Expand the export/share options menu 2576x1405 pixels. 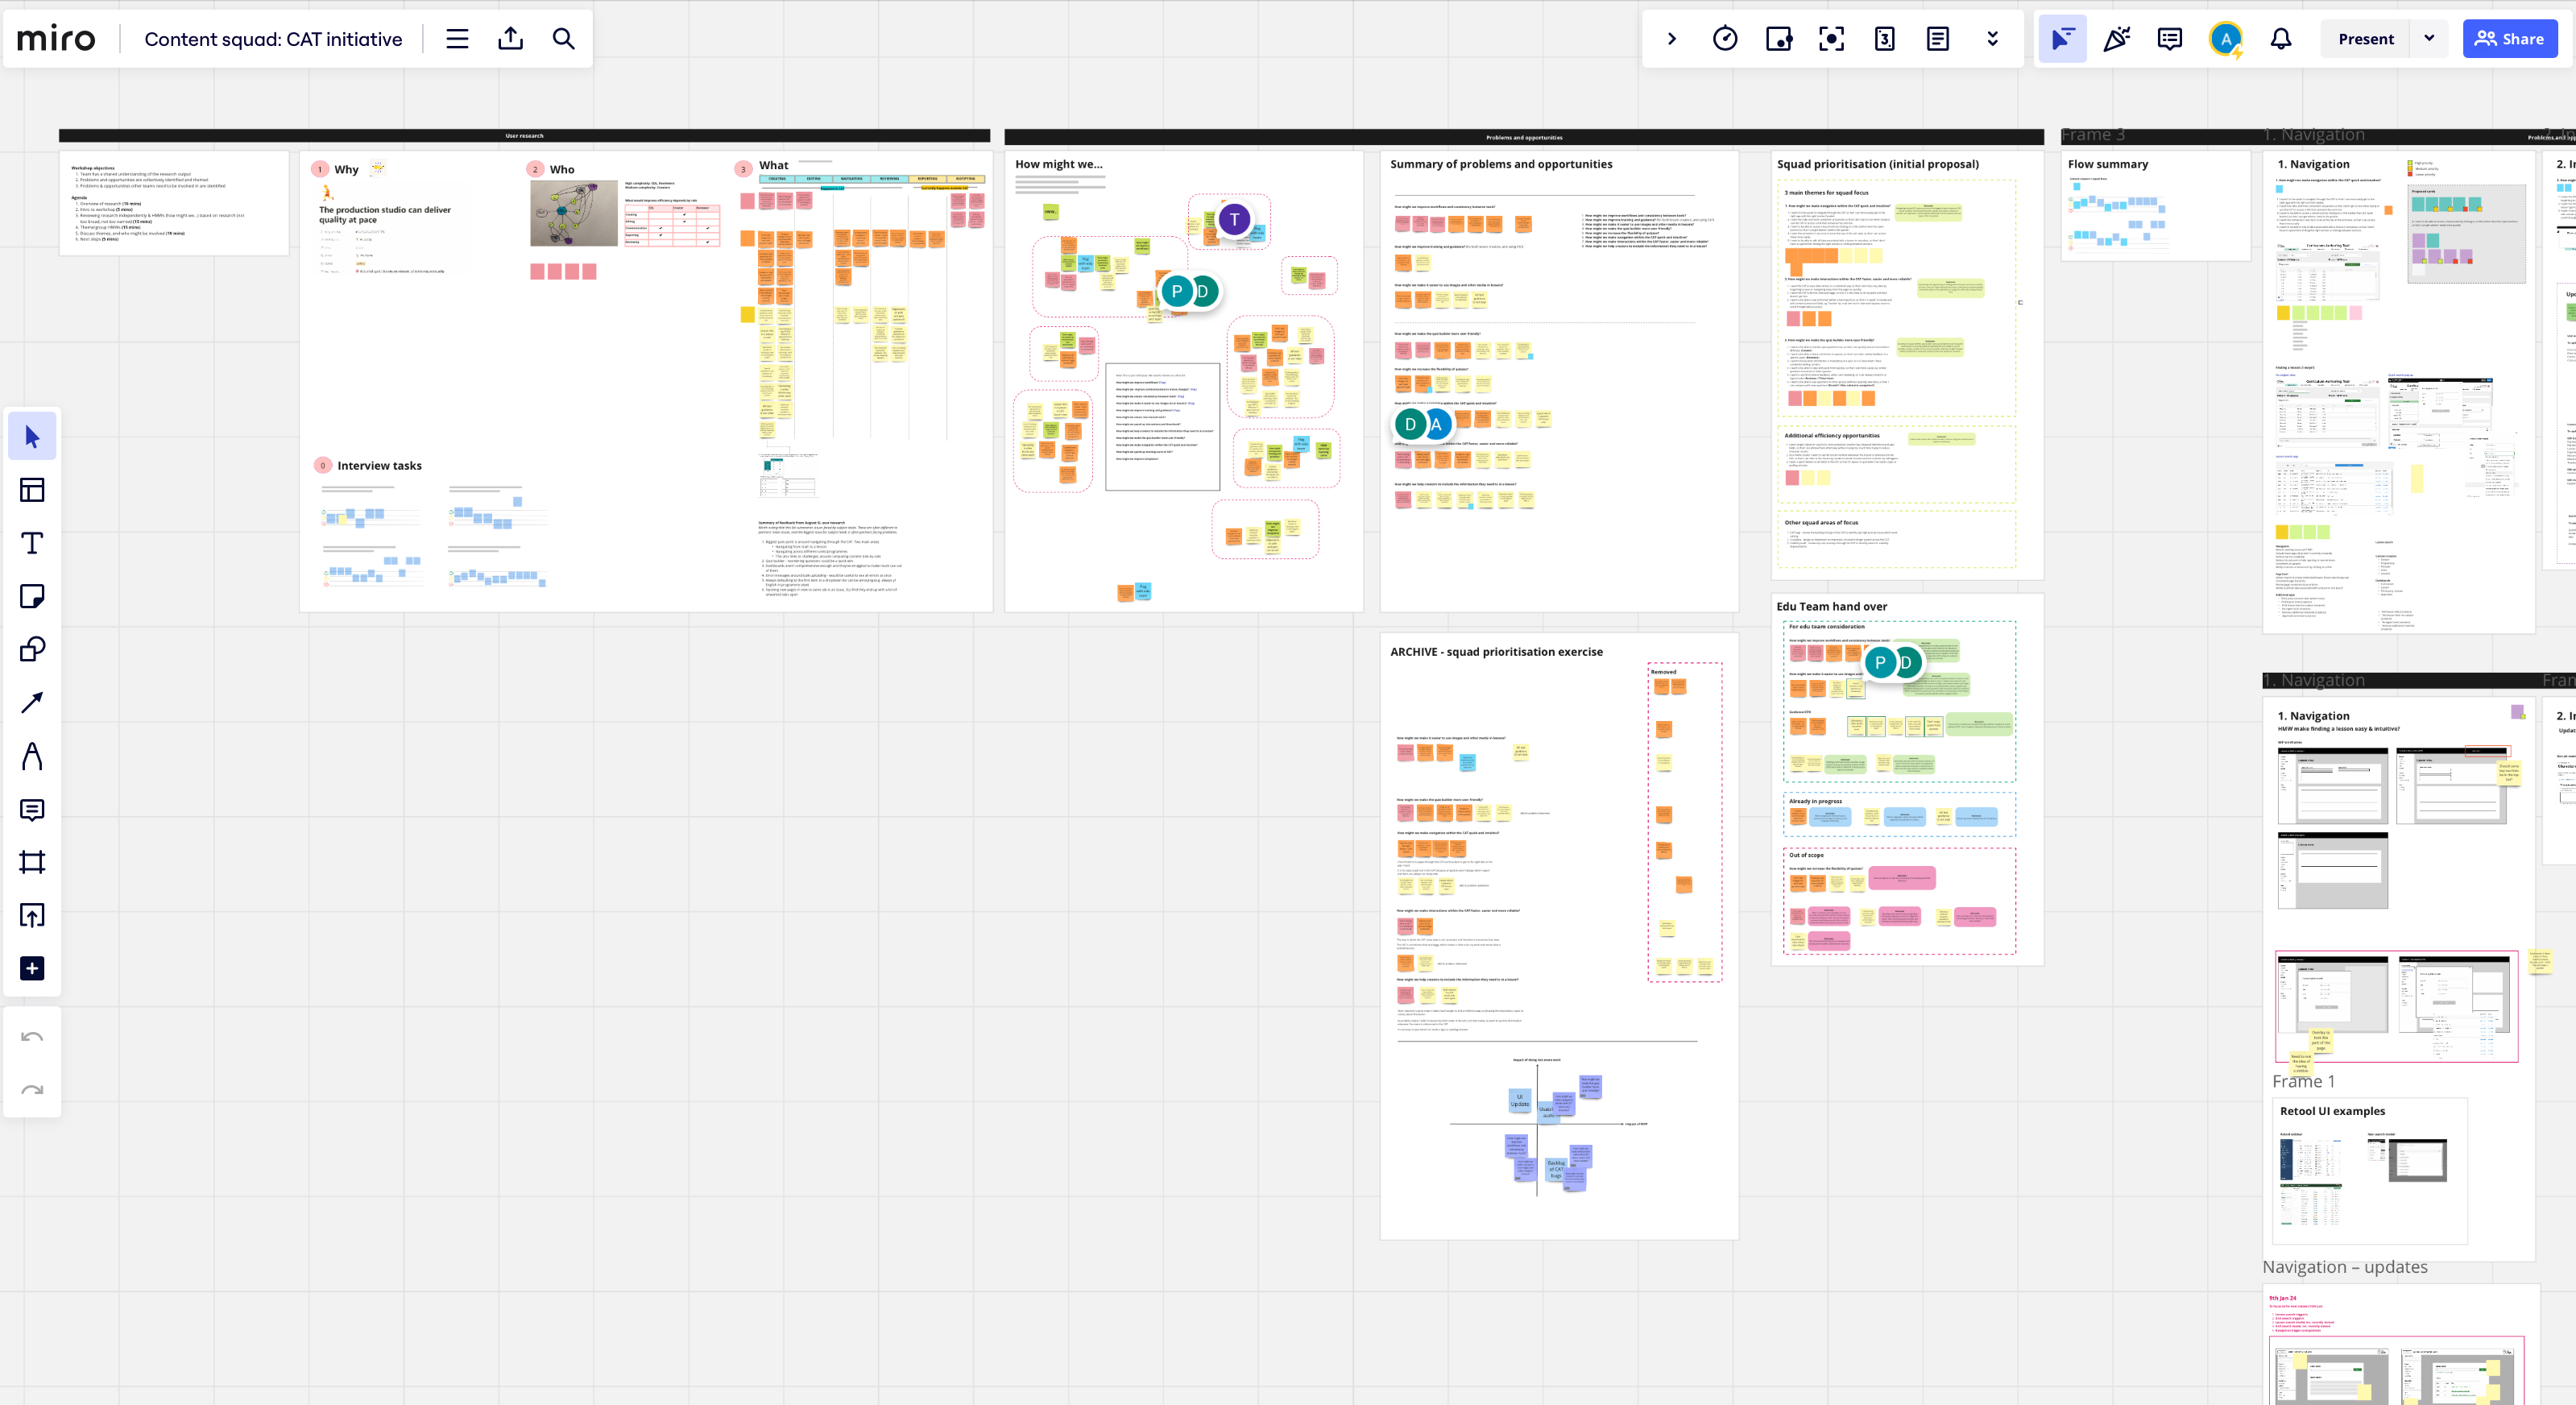click(512, 38)
